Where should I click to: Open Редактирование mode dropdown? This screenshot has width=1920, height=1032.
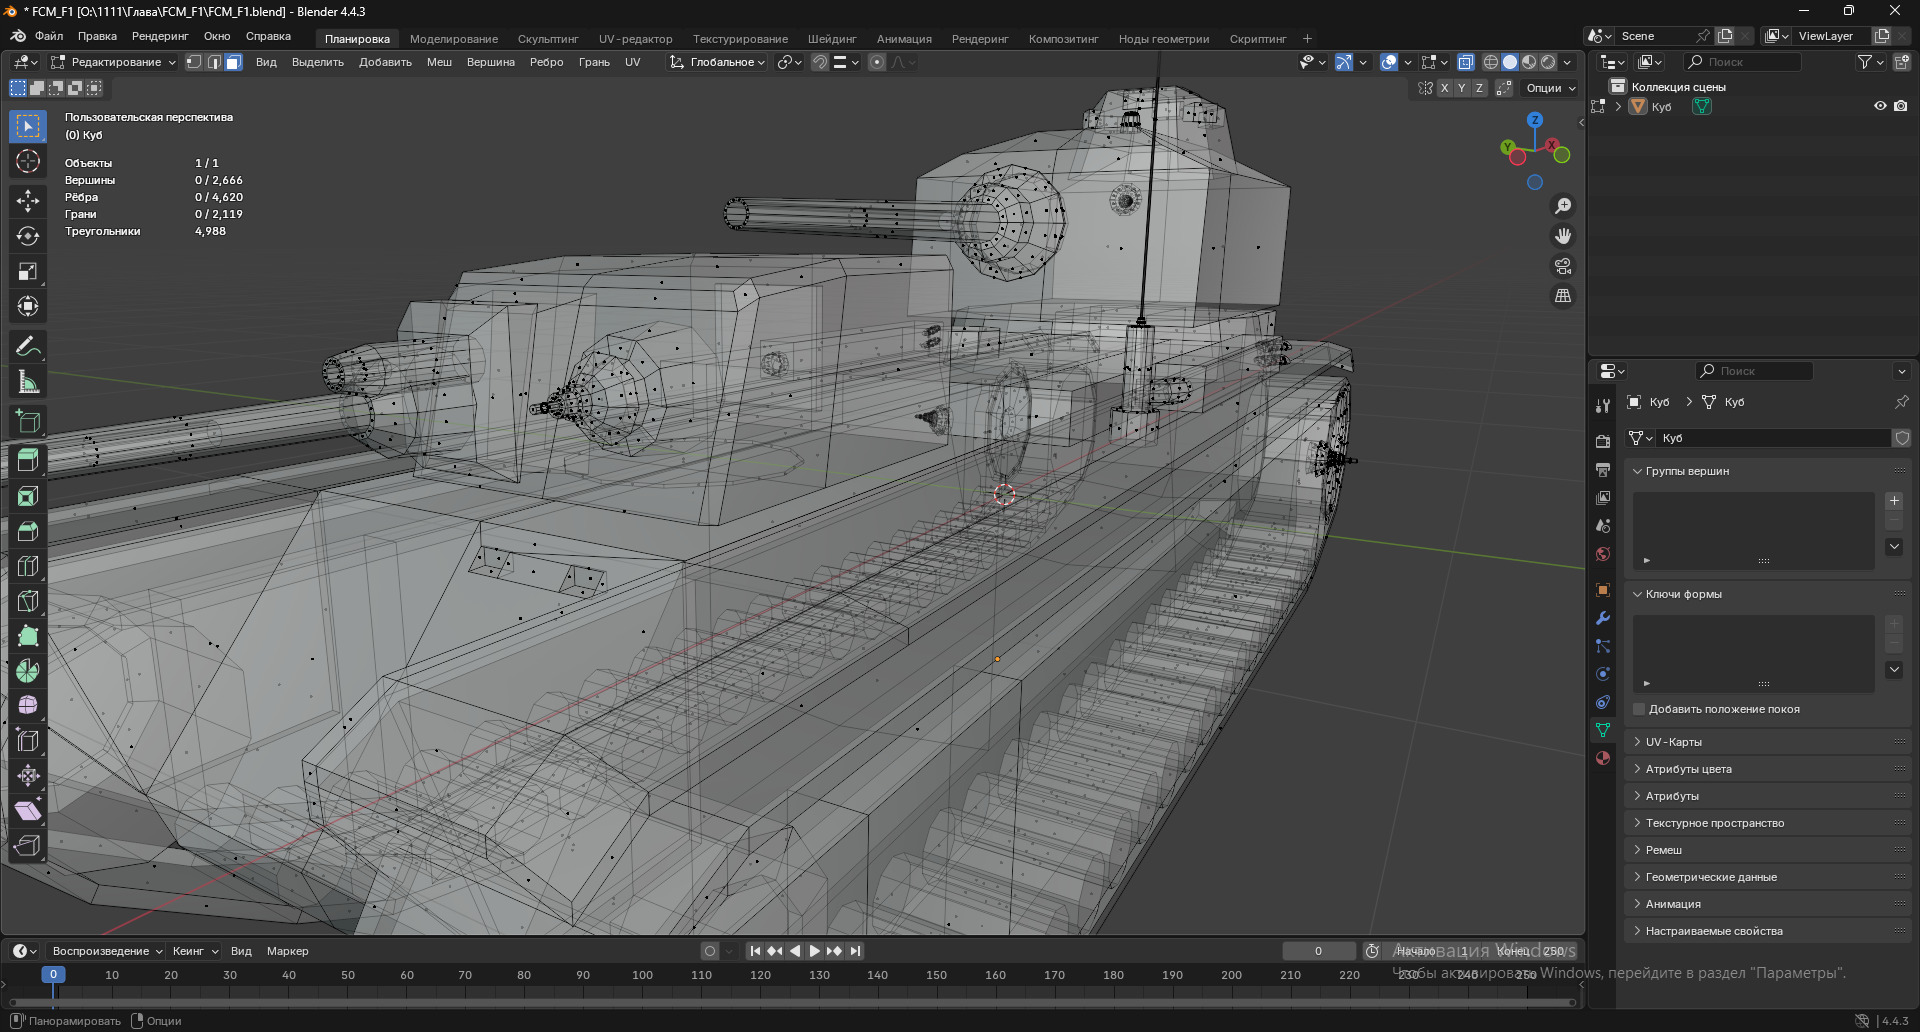(113, 62)
